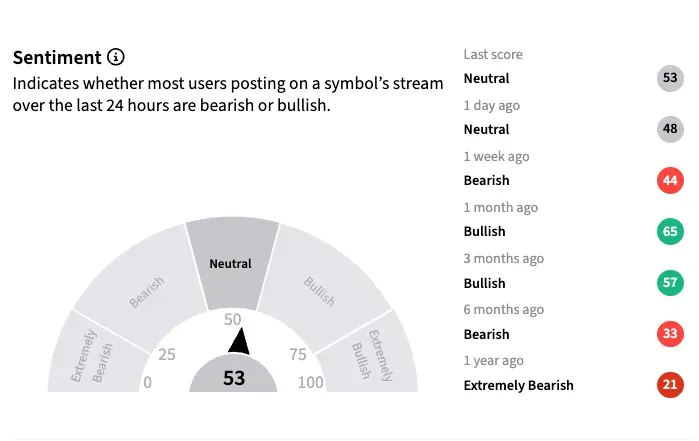Click the Sentiment heading
Image resolution: width=699 pixels, height=441 pixels.
57,57
